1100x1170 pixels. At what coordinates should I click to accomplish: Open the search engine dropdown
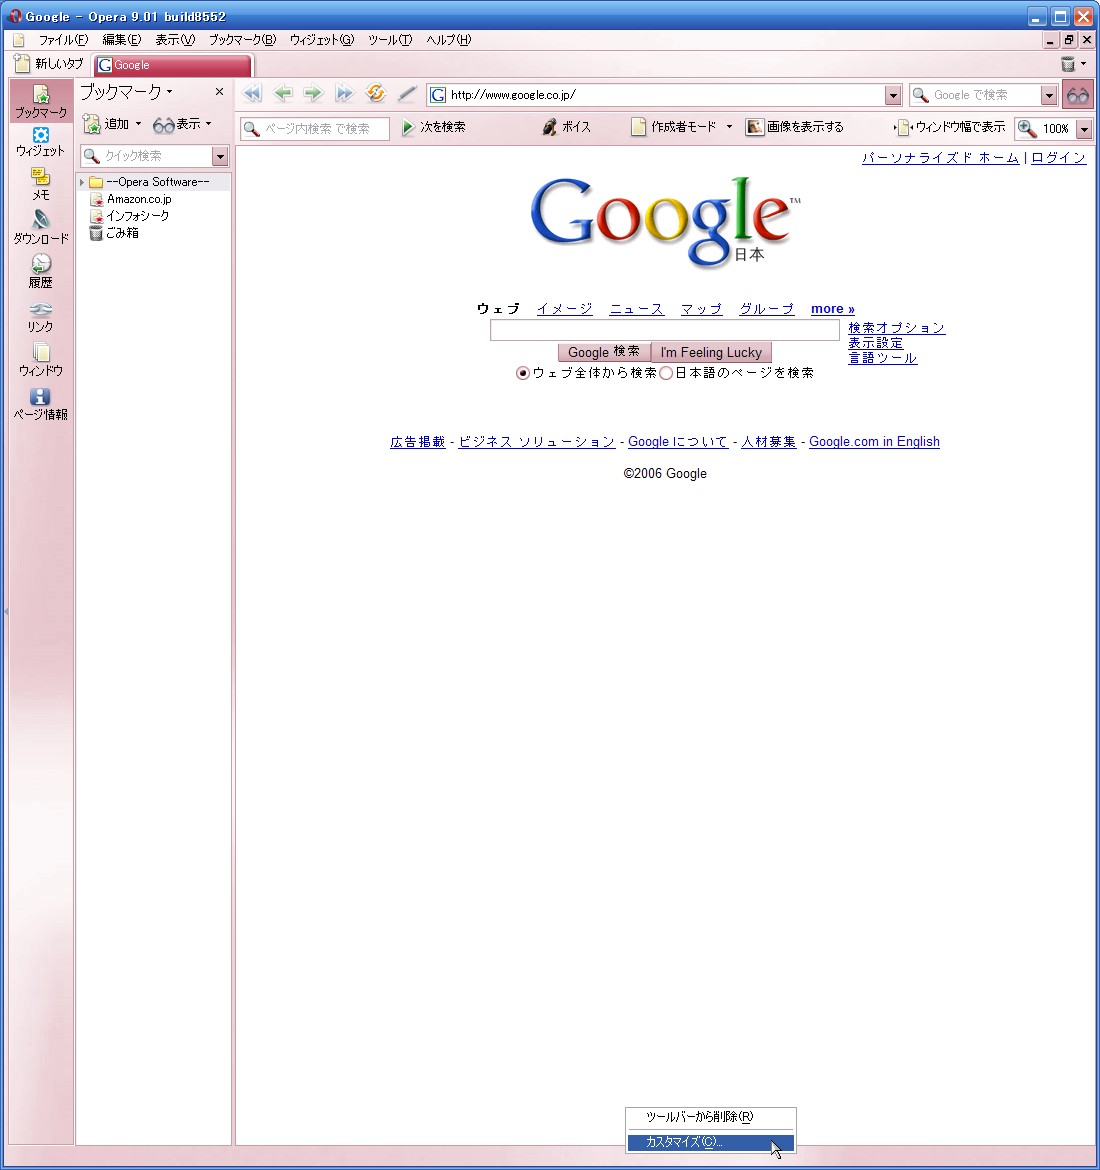point(1049,96)
